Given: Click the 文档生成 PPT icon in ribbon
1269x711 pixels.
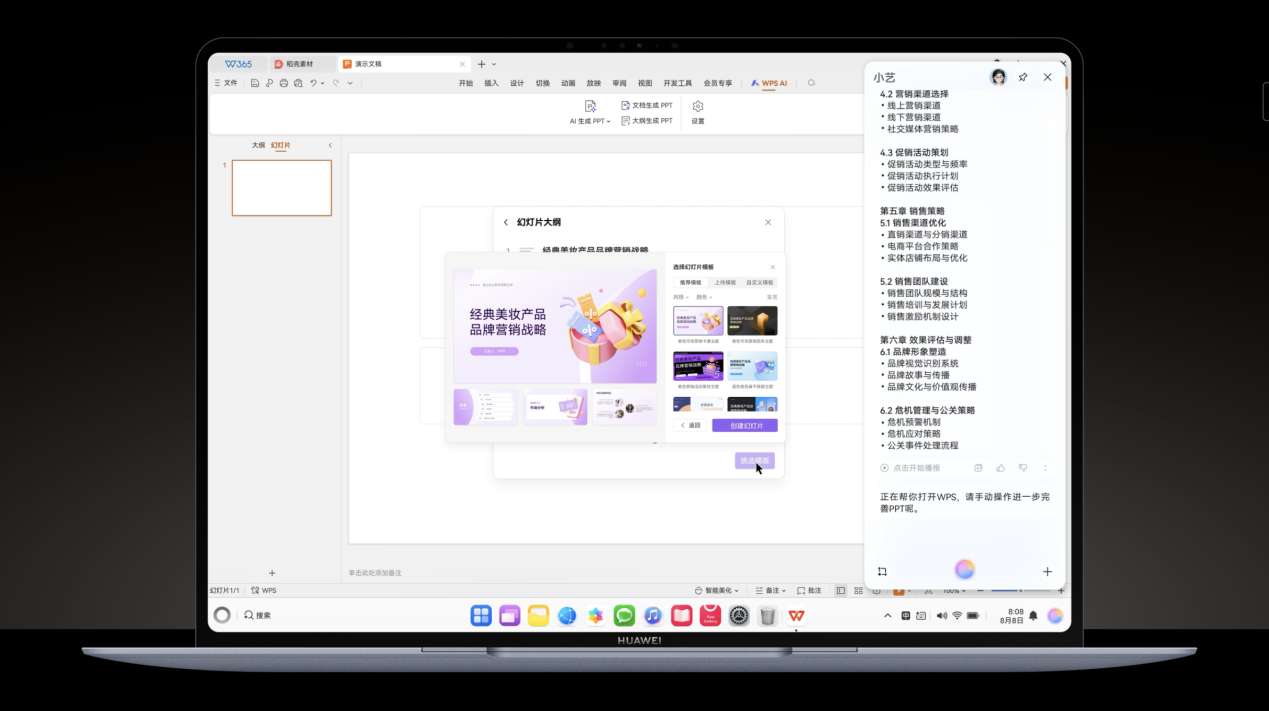Looking at the screenshot, I should click(626, 105).
